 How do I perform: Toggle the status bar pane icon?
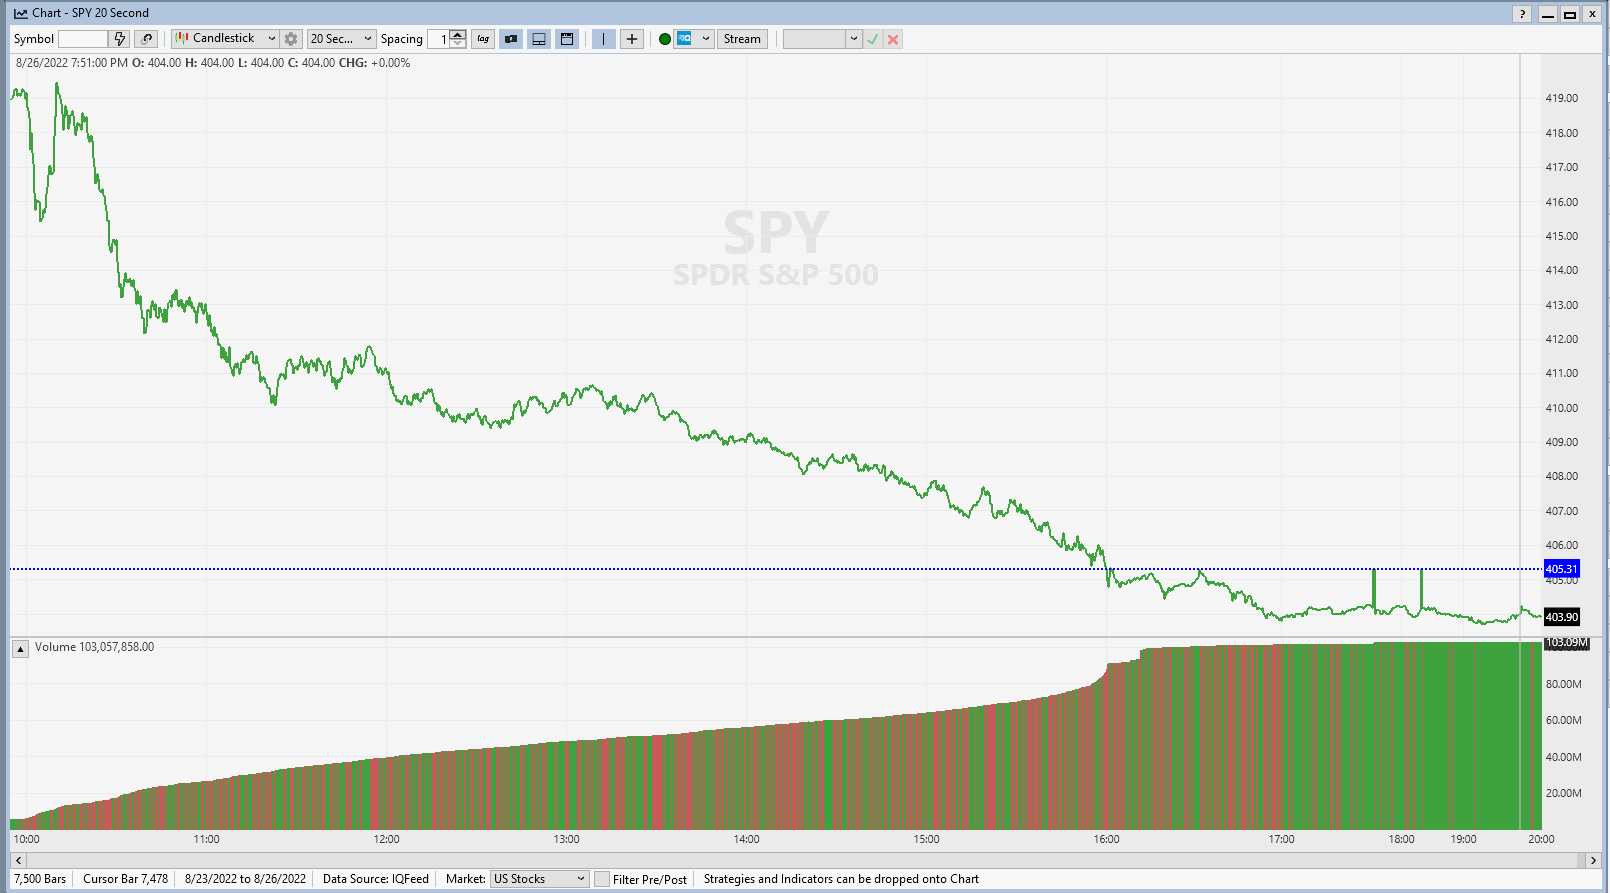[x=567, y=39]
